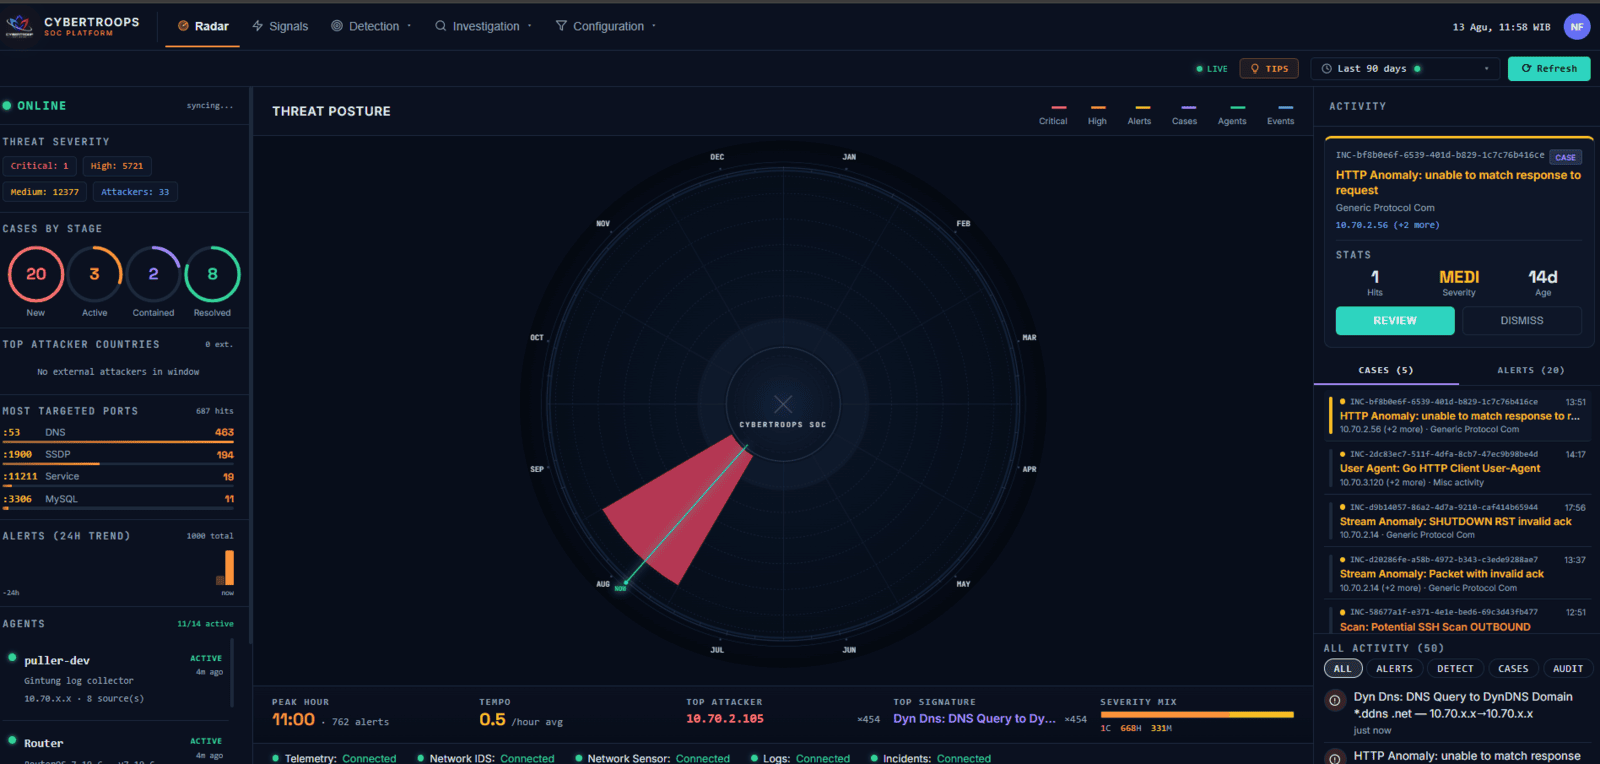Select the CASES activity filter
This screenshot has height=764, width=1600.
click(x=1513, y=669)
